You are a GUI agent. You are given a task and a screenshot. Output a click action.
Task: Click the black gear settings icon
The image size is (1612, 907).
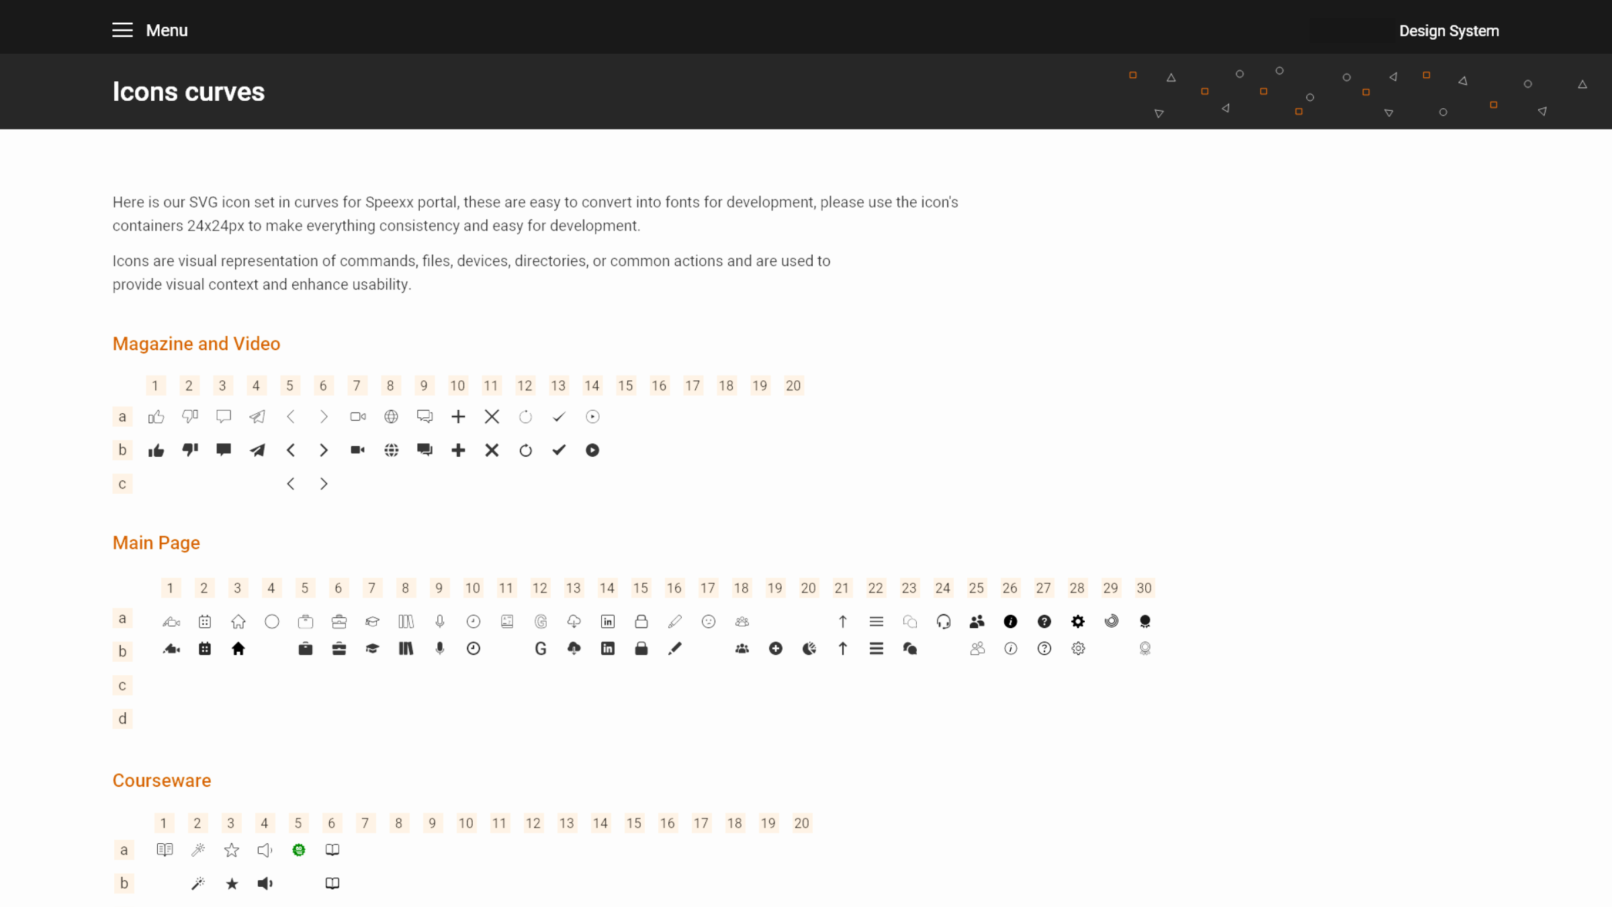[1078, 622]
